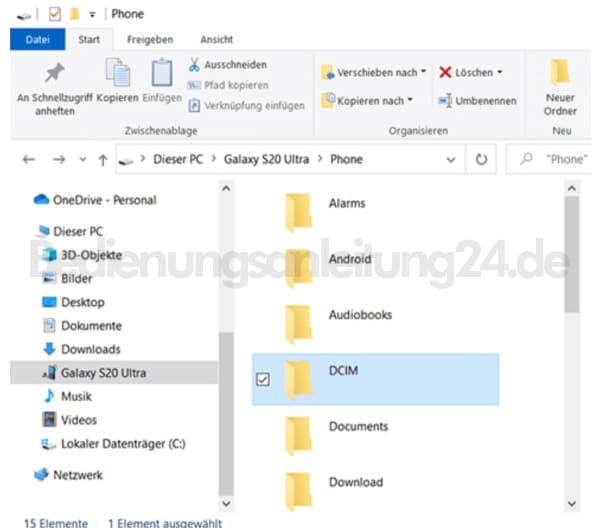
Task: Pin to quick access with An Schnellzugriff anheften
Action: 54,89
